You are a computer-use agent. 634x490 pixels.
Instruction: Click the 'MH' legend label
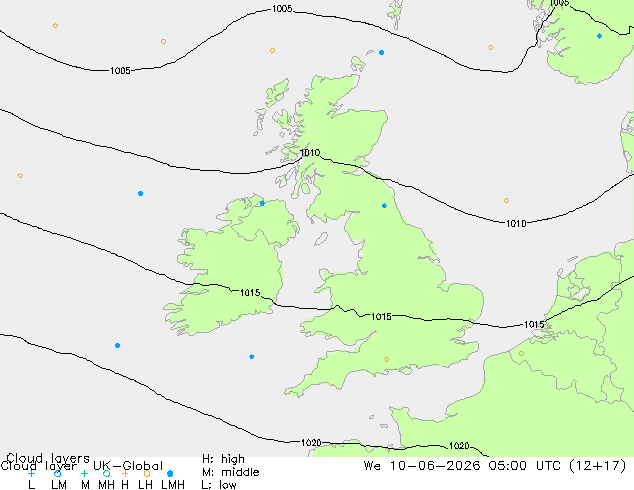(106, 484)
